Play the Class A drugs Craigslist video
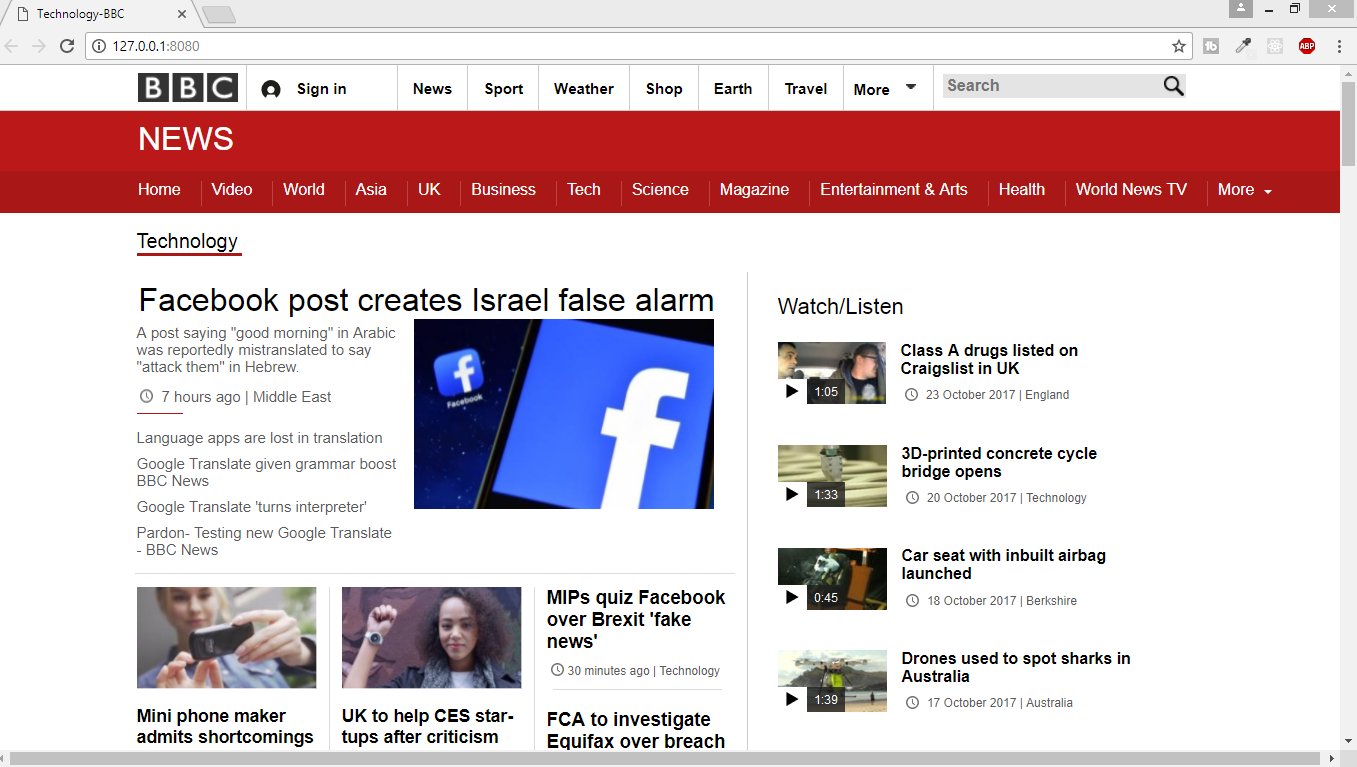 coord(792,391)
